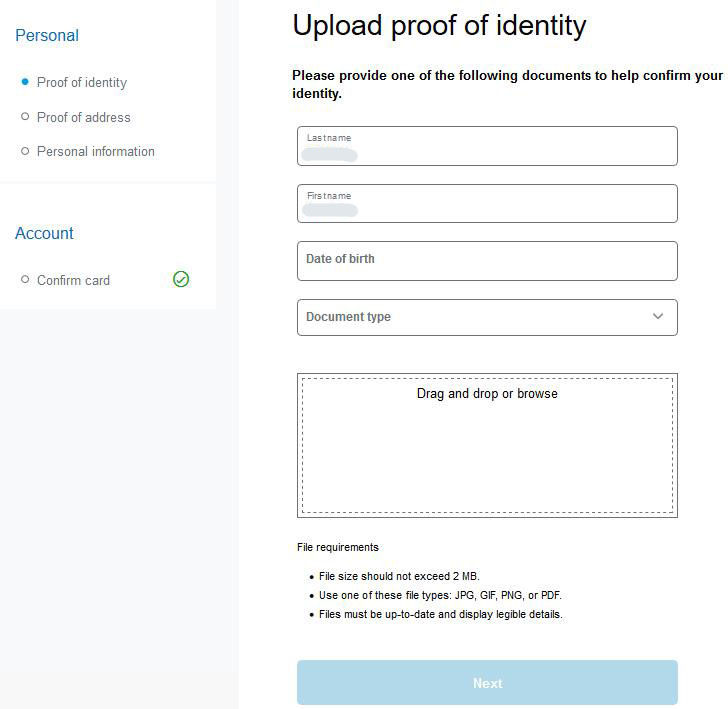Screen dimensions: 728x709
Task: Expand the Document type chevron arrow
Action: coord(657,317)
